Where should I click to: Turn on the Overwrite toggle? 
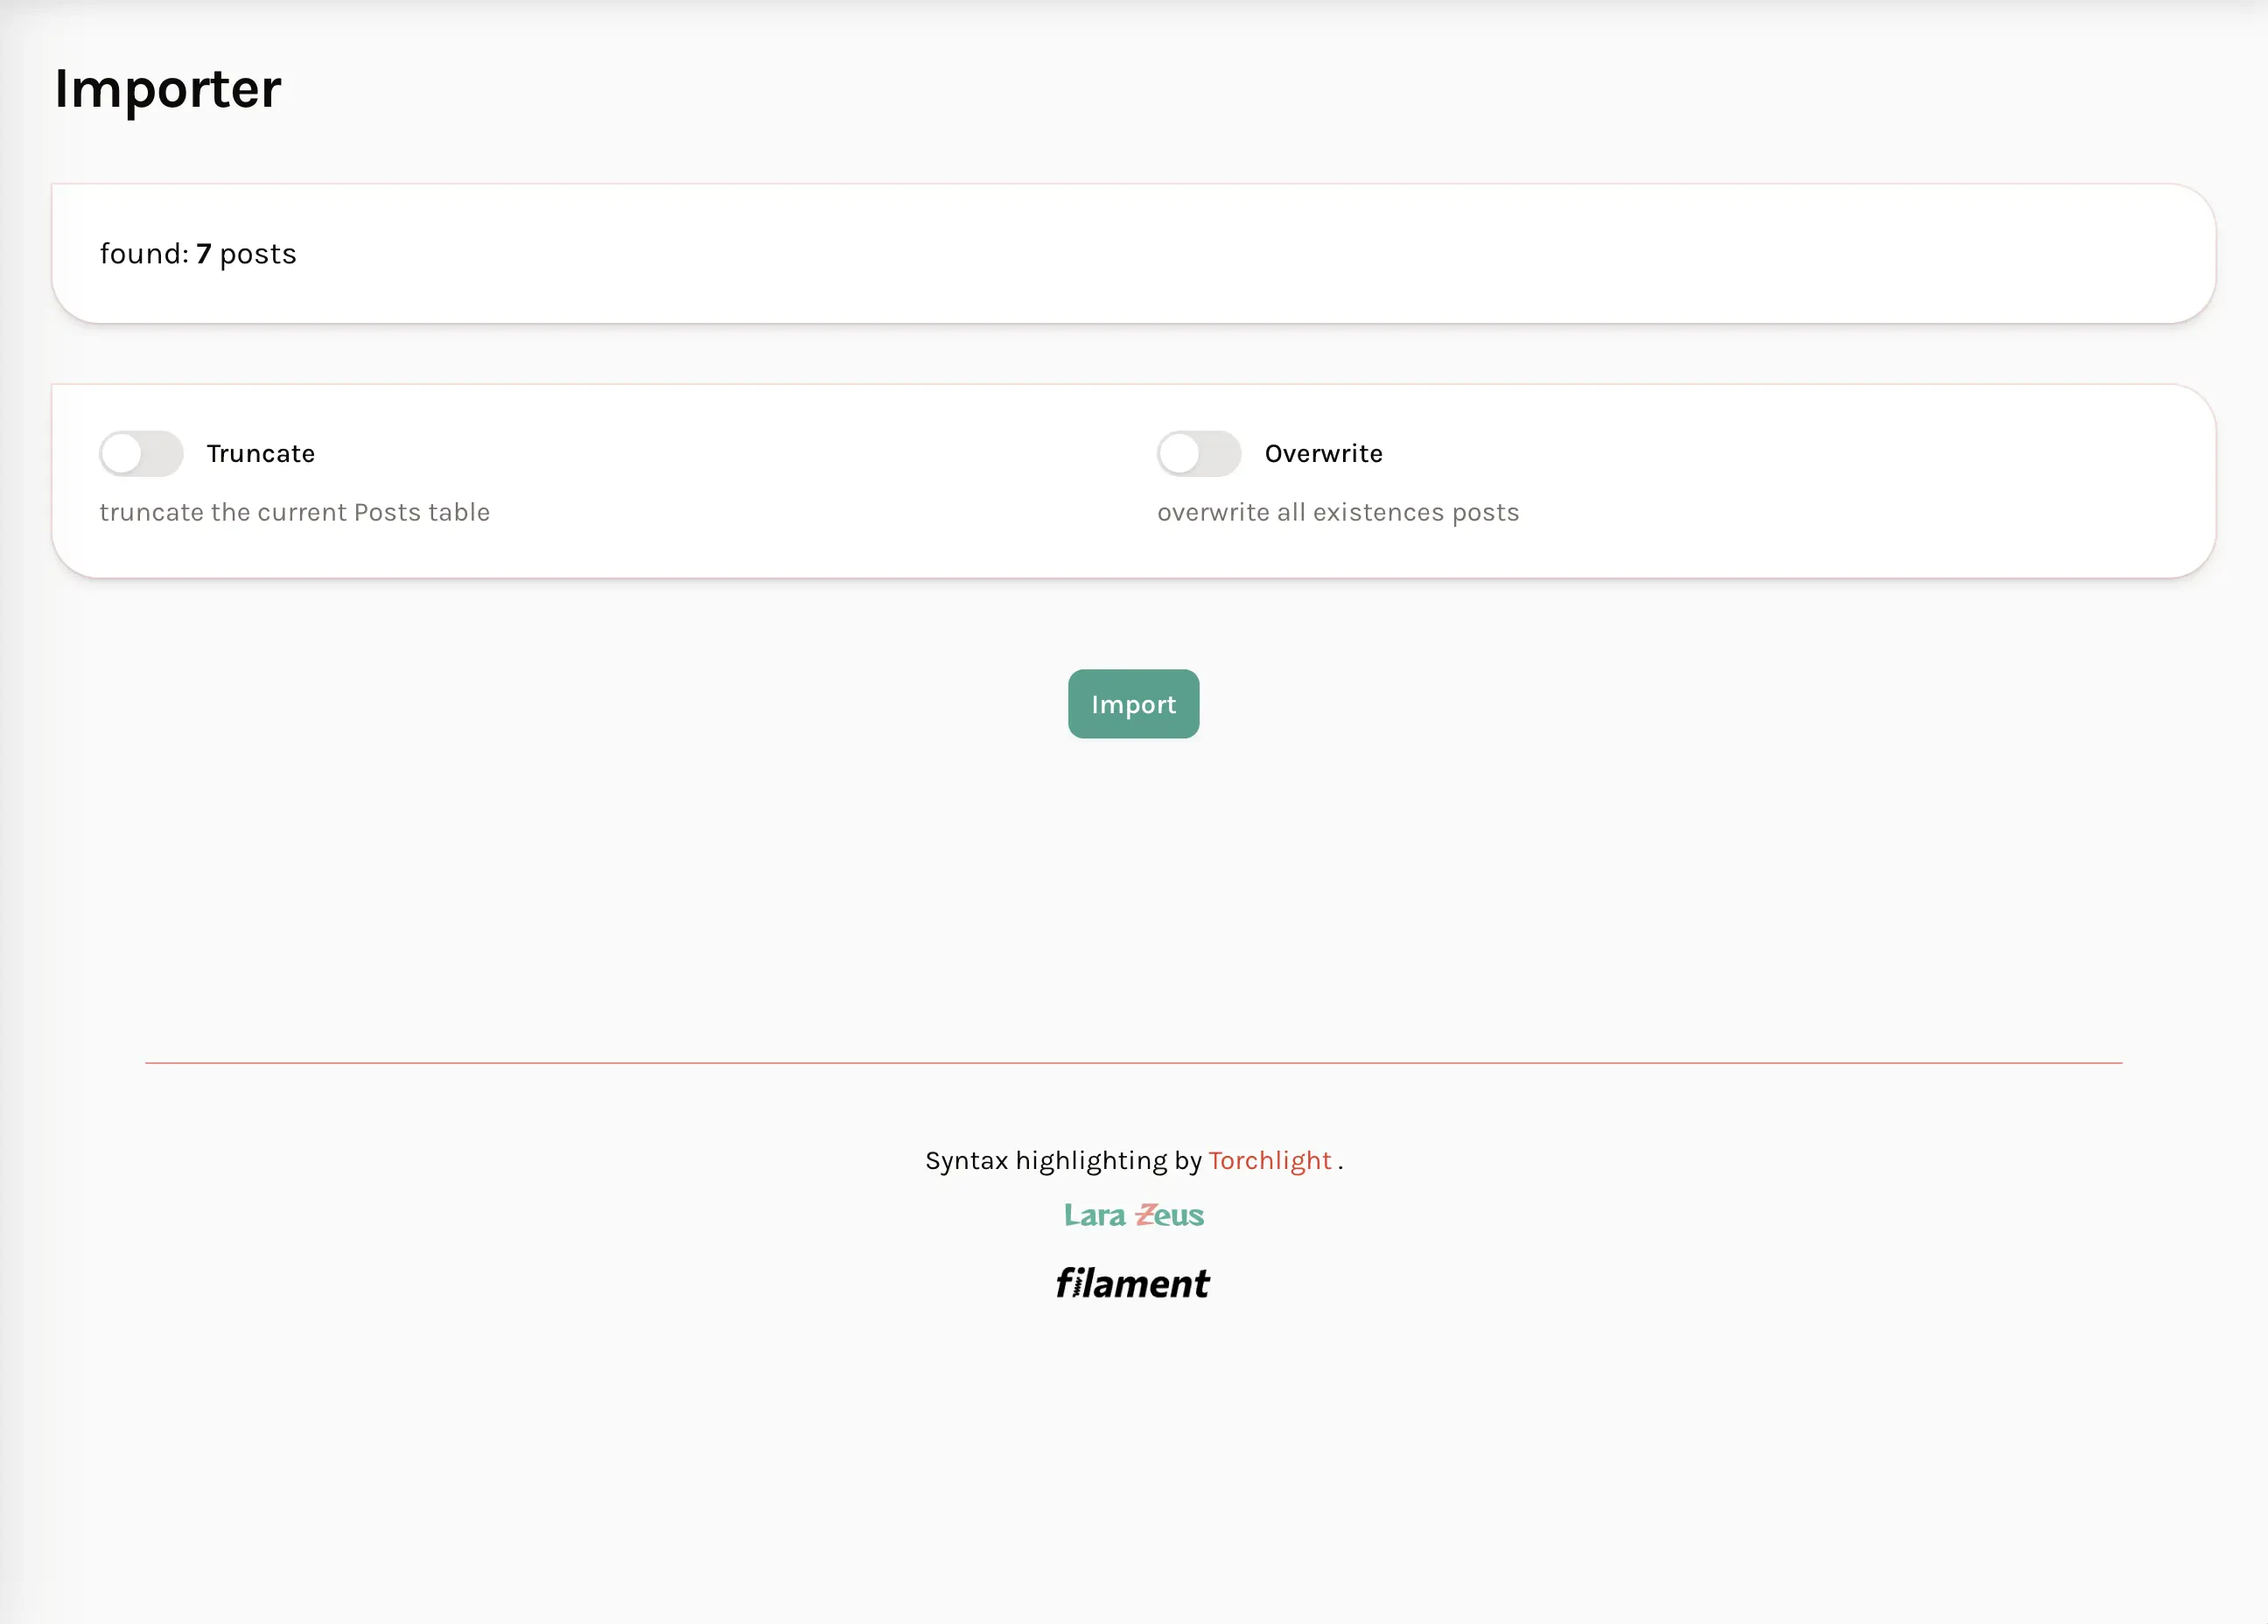(1199, 454)
